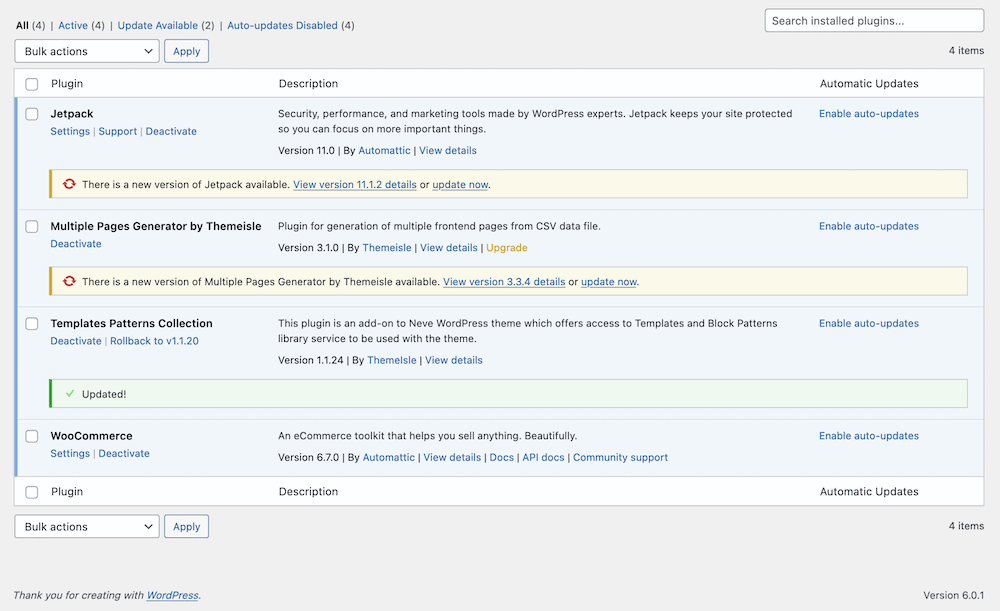Toggle the select-all plugins checkbox in header
The height and width of the screenshot is (611, 1000).
tap(31, 83)
